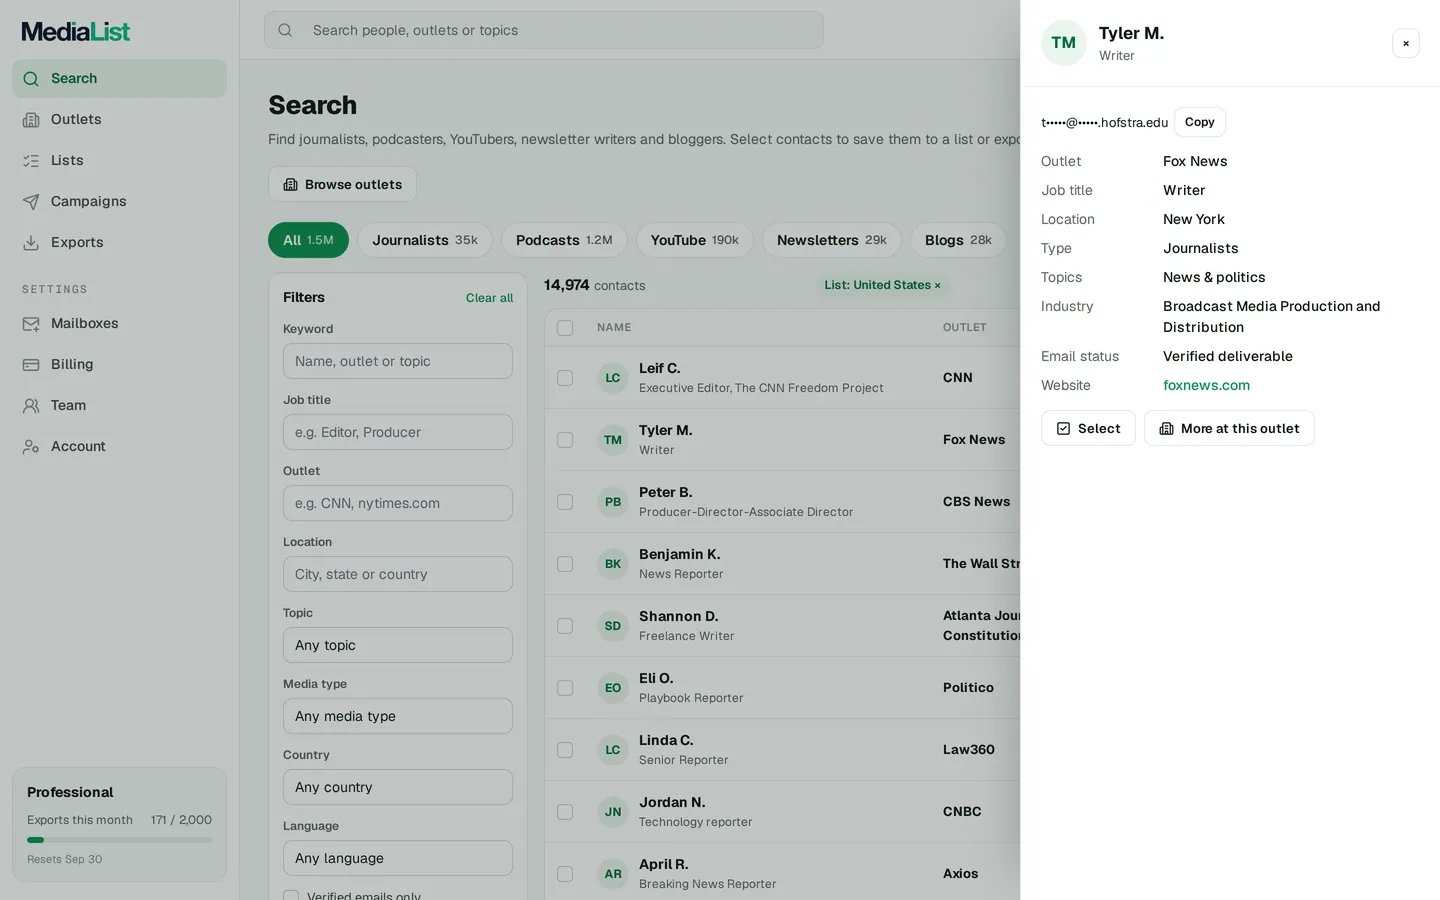Open Billing via the card icon

(31, 364)
